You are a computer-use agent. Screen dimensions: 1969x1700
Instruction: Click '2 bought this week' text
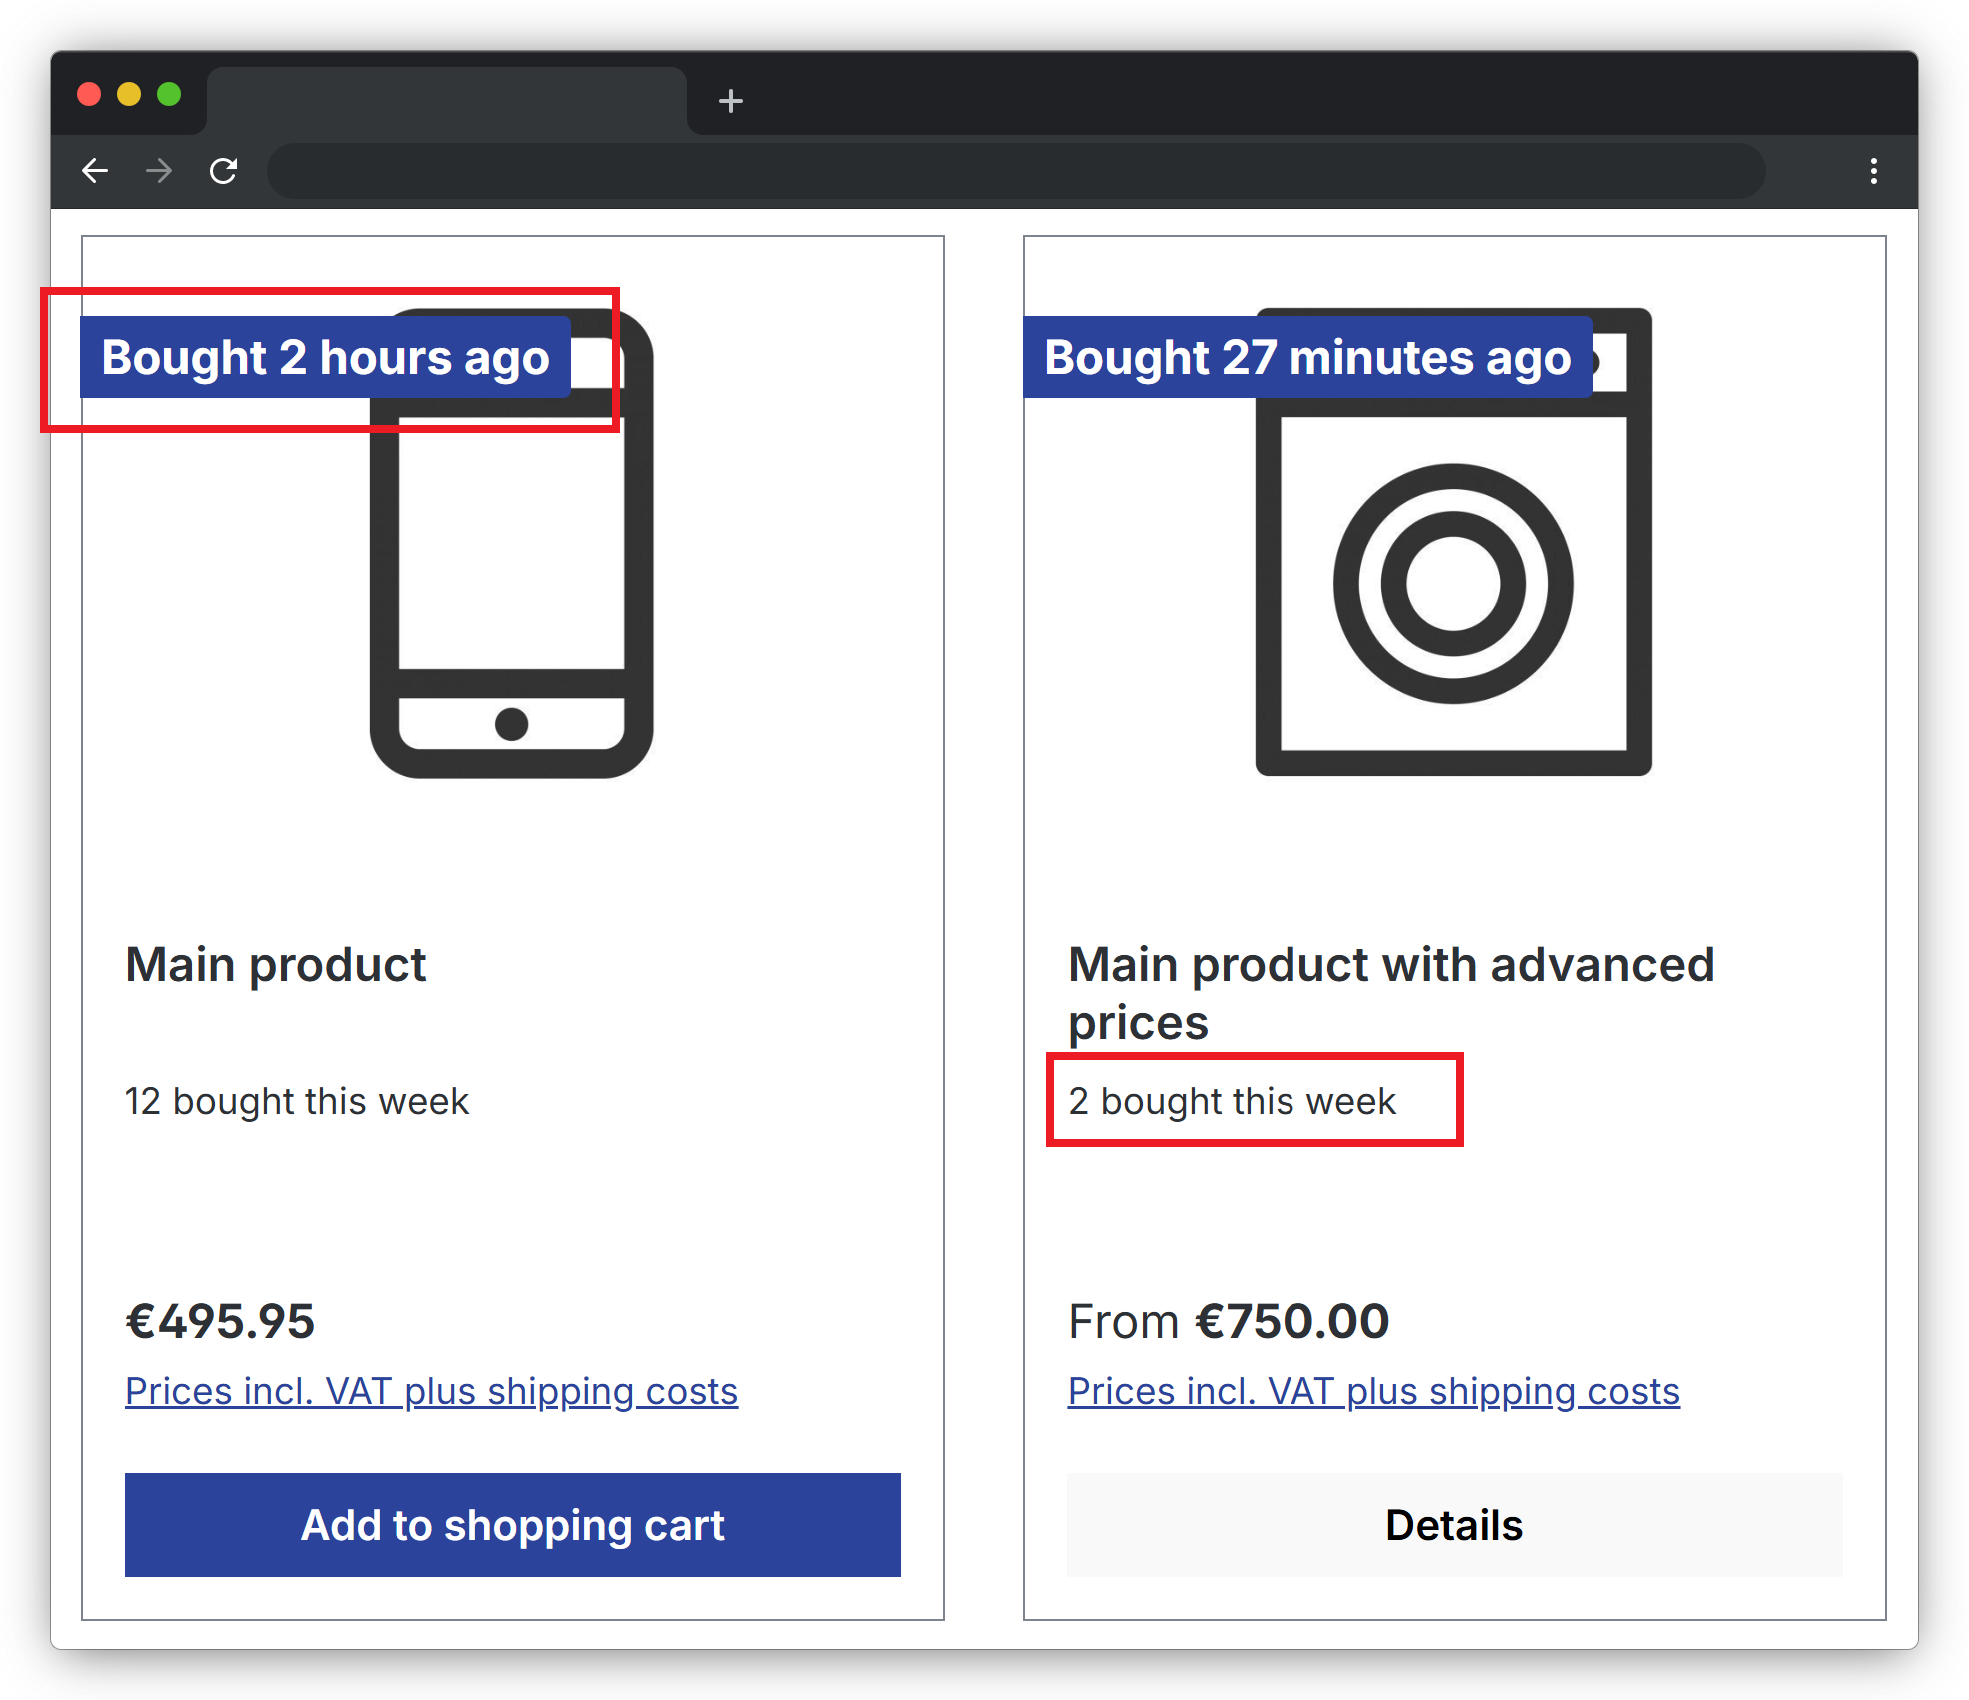(x=1232, y=1101)
